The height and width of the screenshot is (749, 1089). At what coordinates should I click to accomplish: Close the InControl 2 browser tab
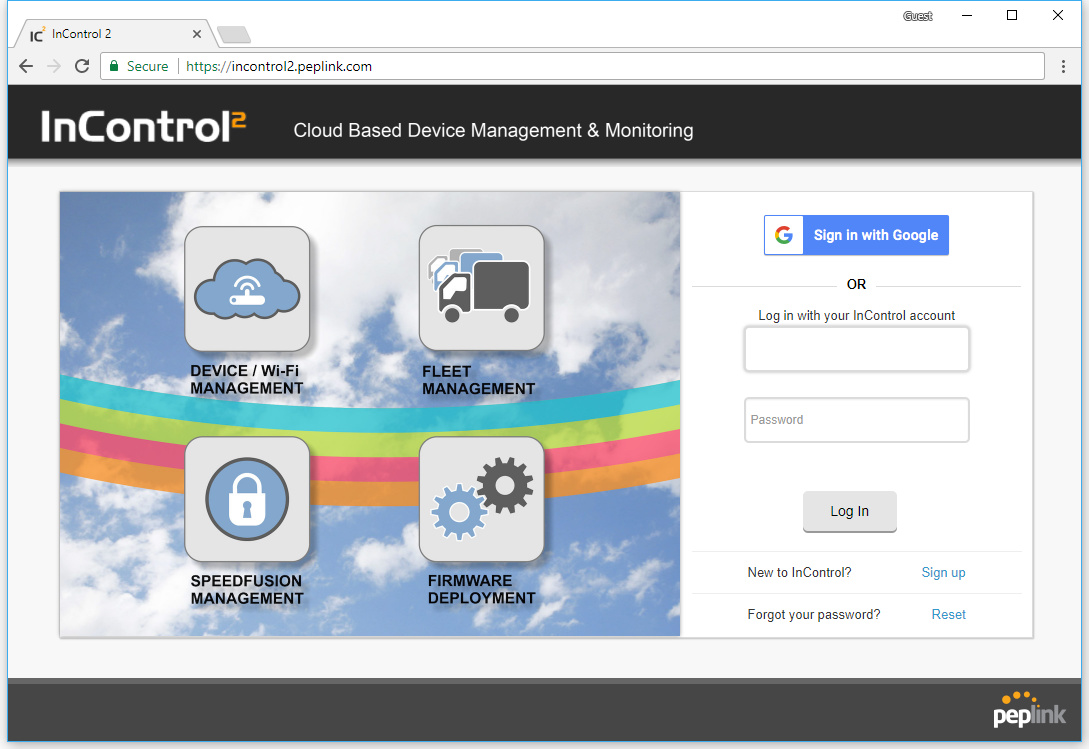click(197, 34)
